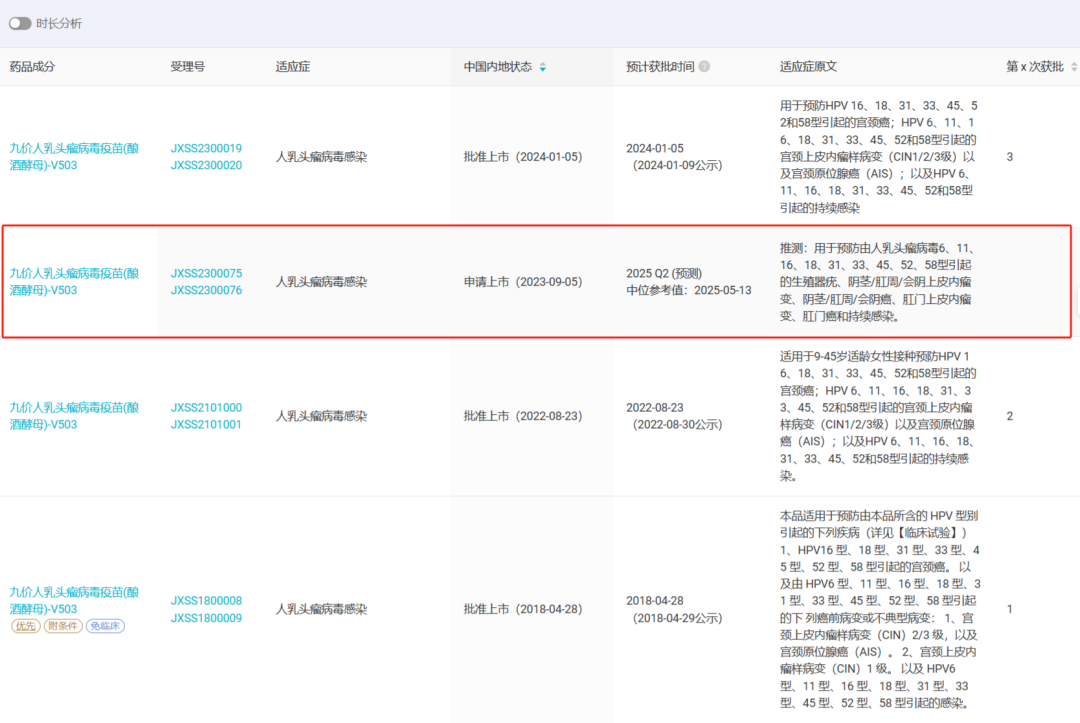1080x723 pixels.
Task: Click the 适应症原文 column header
Action: (x=808, y=67)
